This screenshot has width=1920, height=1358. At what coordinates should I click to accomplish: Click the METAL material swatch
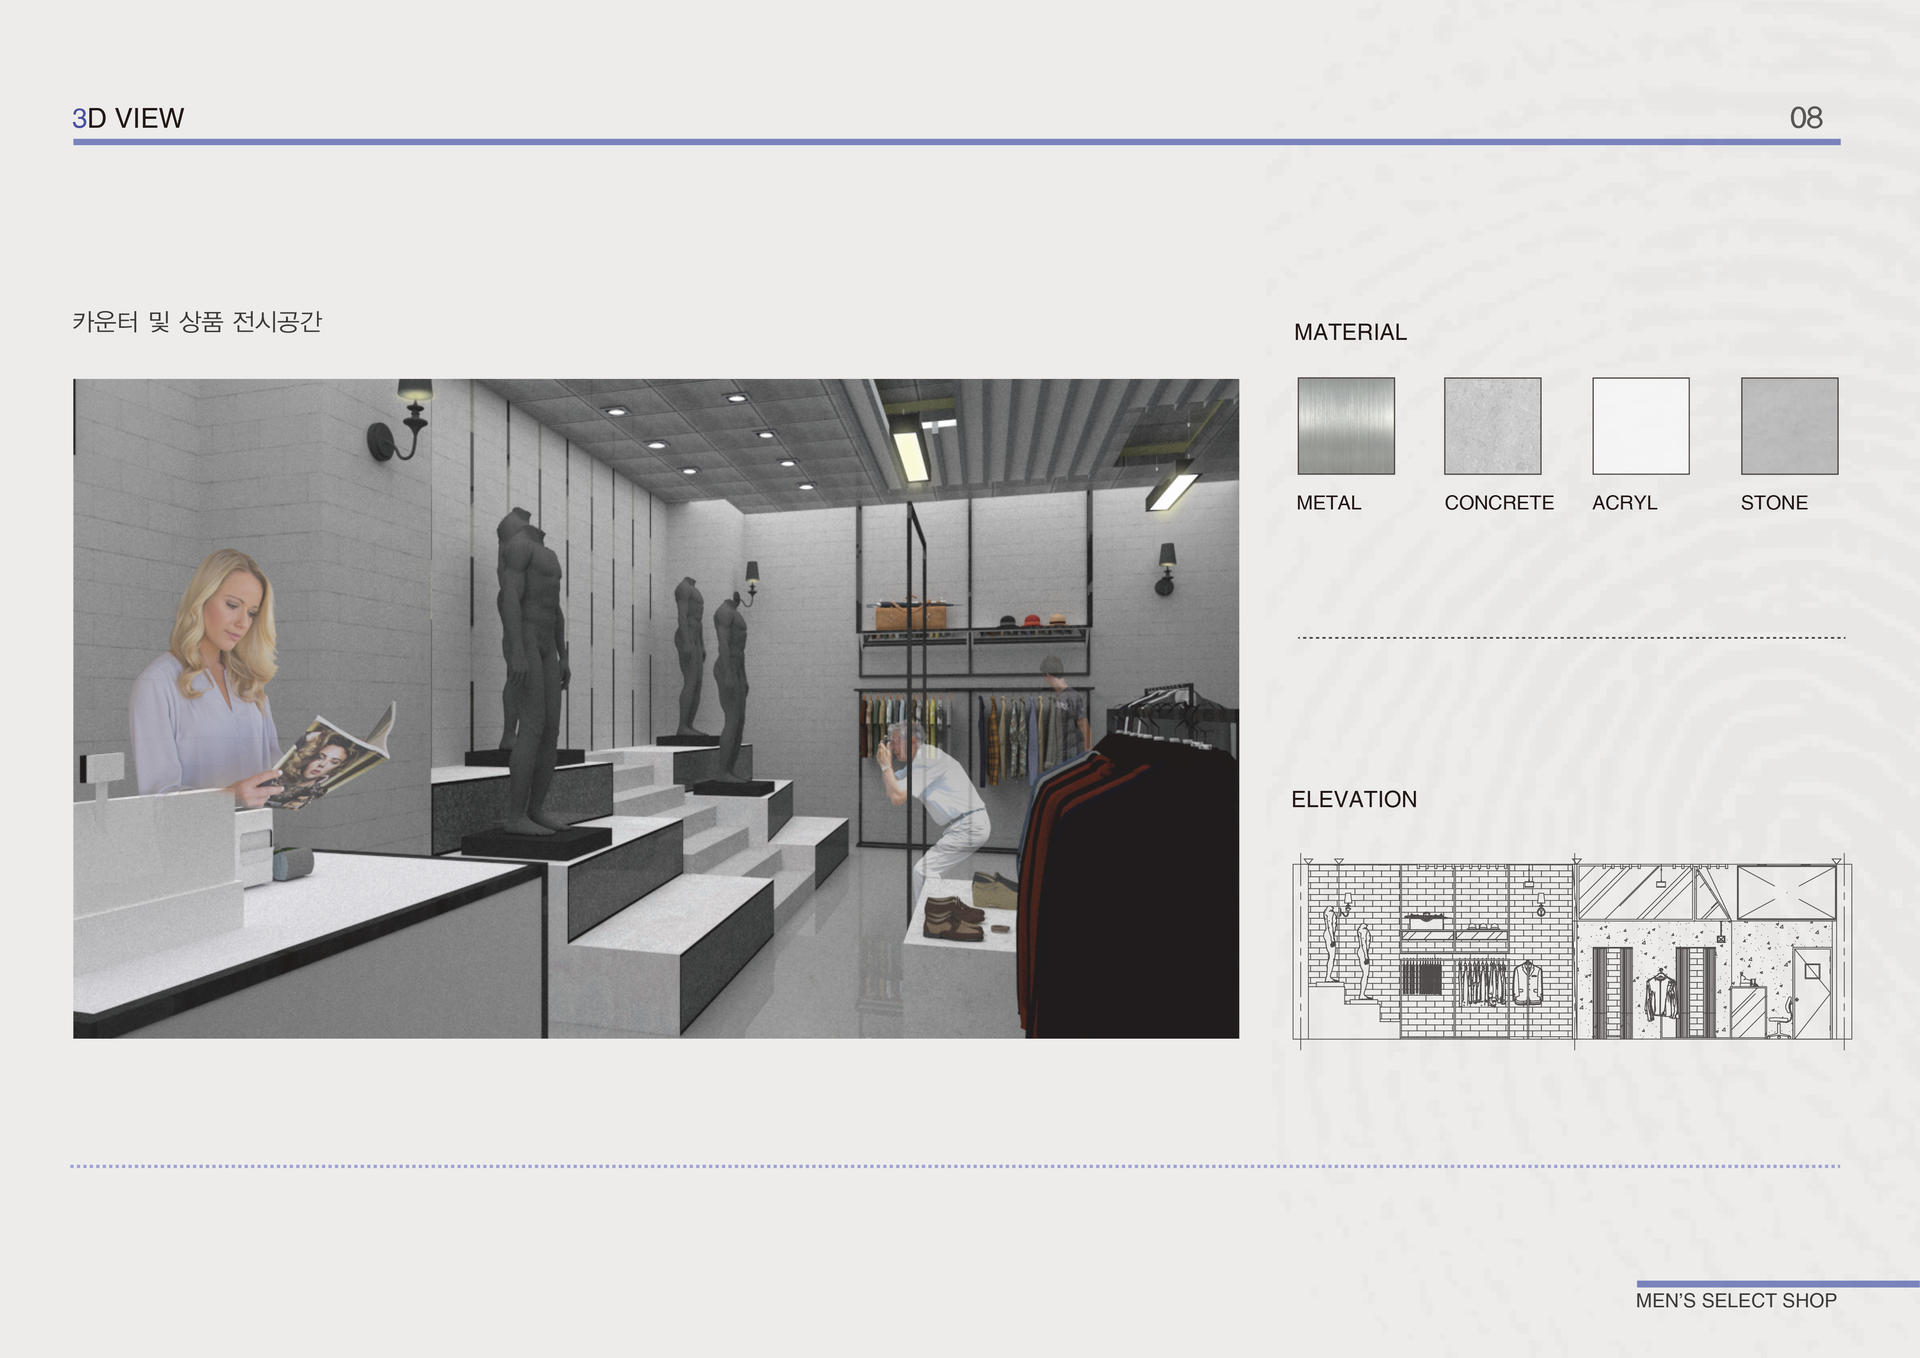click(1346, 426)
